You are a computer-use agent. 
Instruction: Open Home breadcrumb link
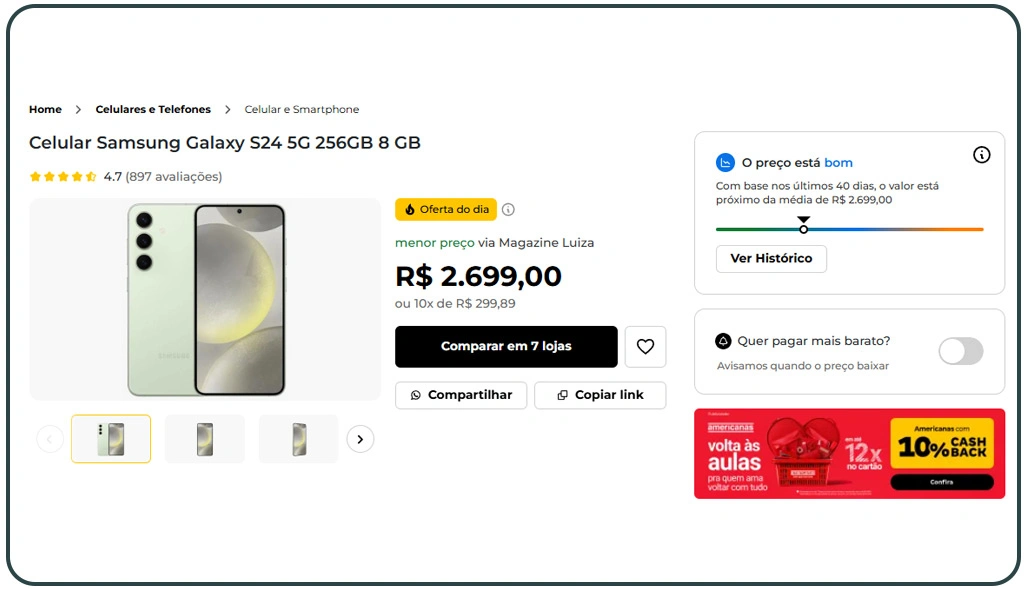point(45,110)
